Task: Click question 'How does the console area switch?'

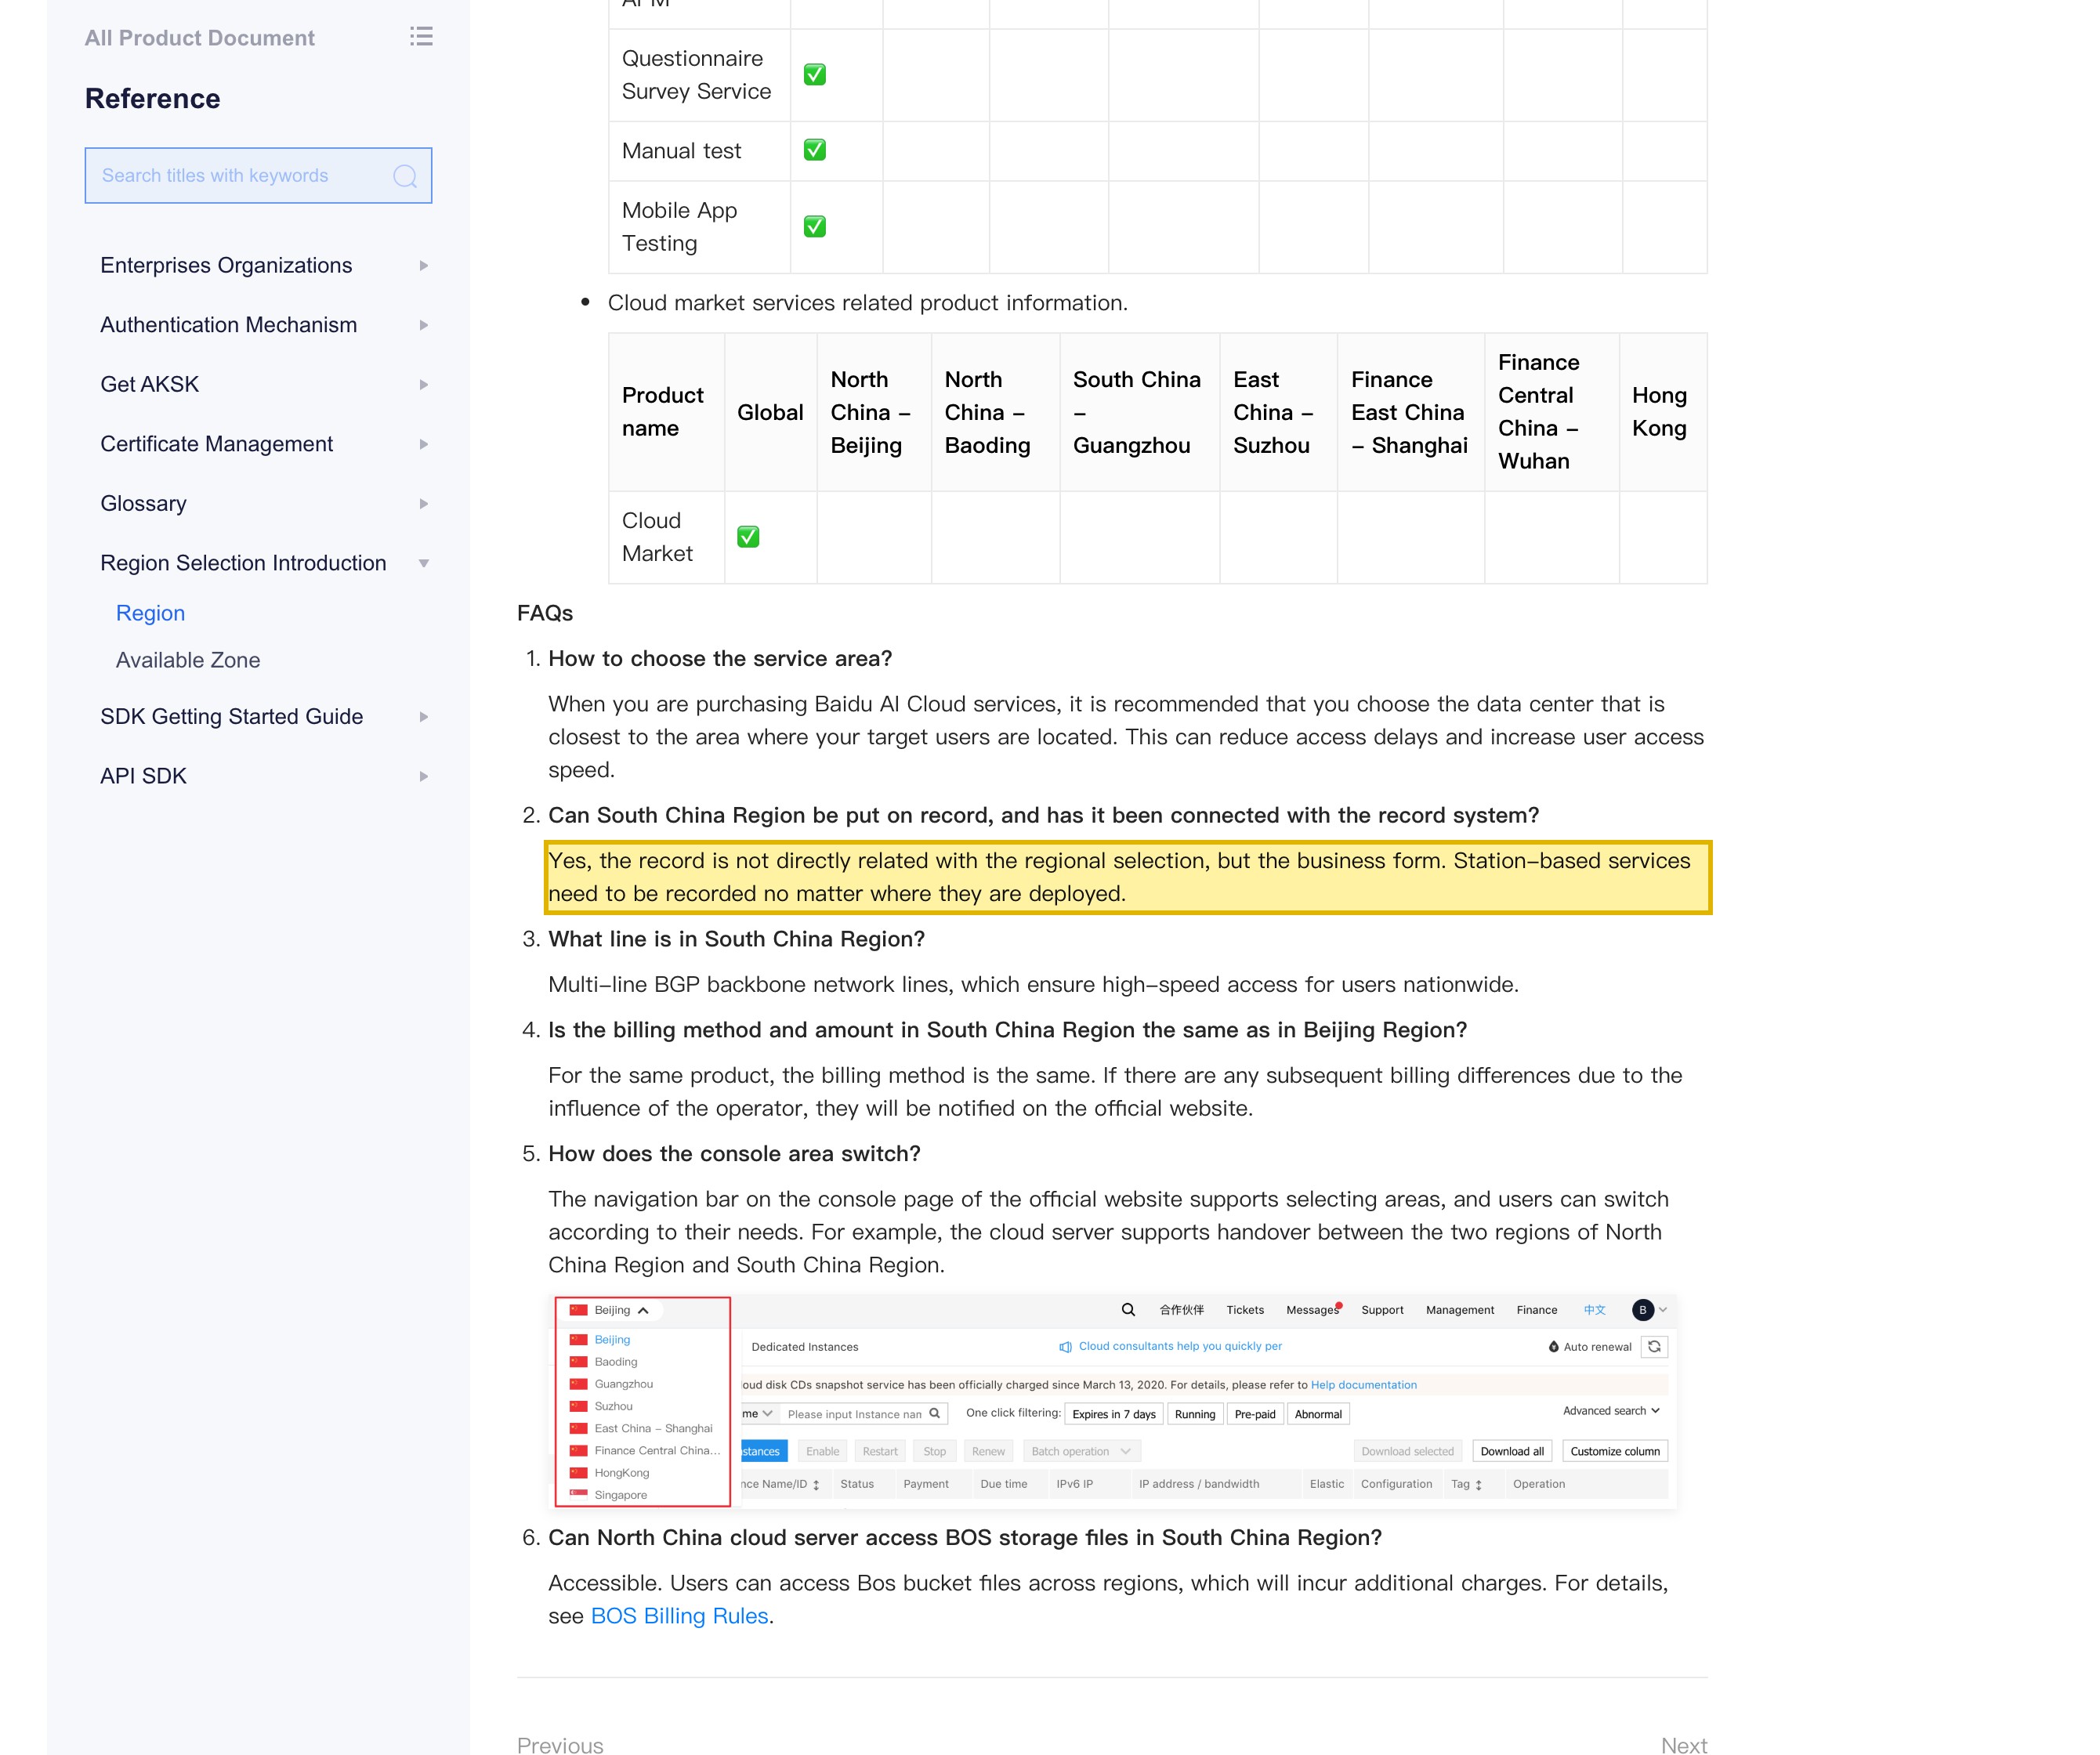Action: point(734,1154)
